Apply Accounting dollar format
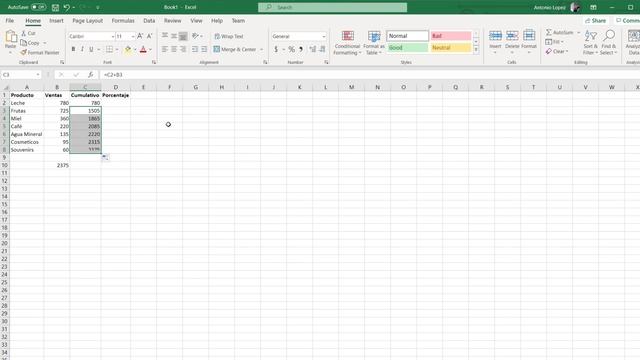 click(x=276, y=49)
